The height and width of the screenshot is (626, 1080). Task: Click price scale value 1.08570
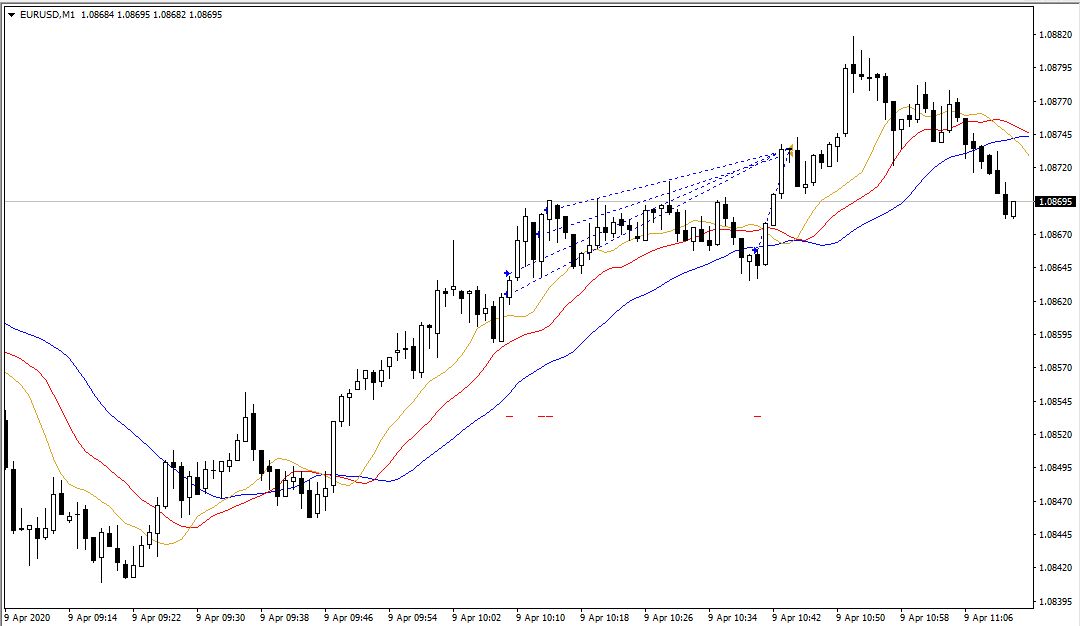pyautogui.click(x=1055, y=368)
